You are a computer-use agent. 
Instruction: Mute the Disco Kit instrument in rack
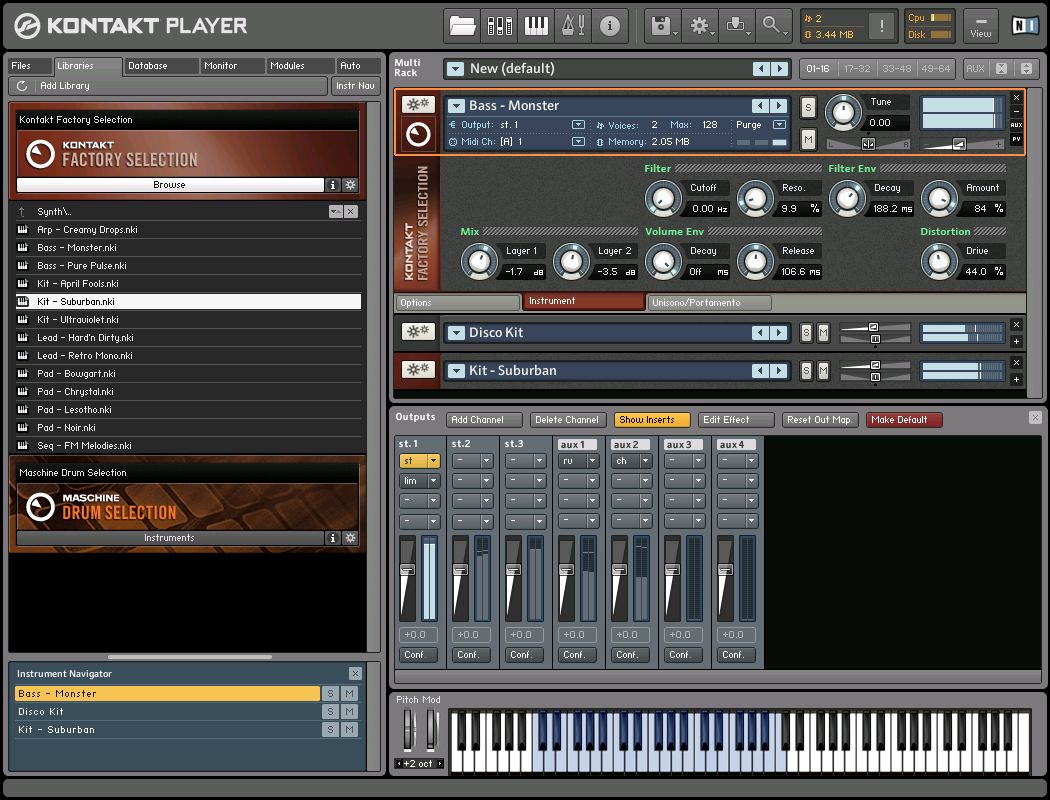coord(823,333)
